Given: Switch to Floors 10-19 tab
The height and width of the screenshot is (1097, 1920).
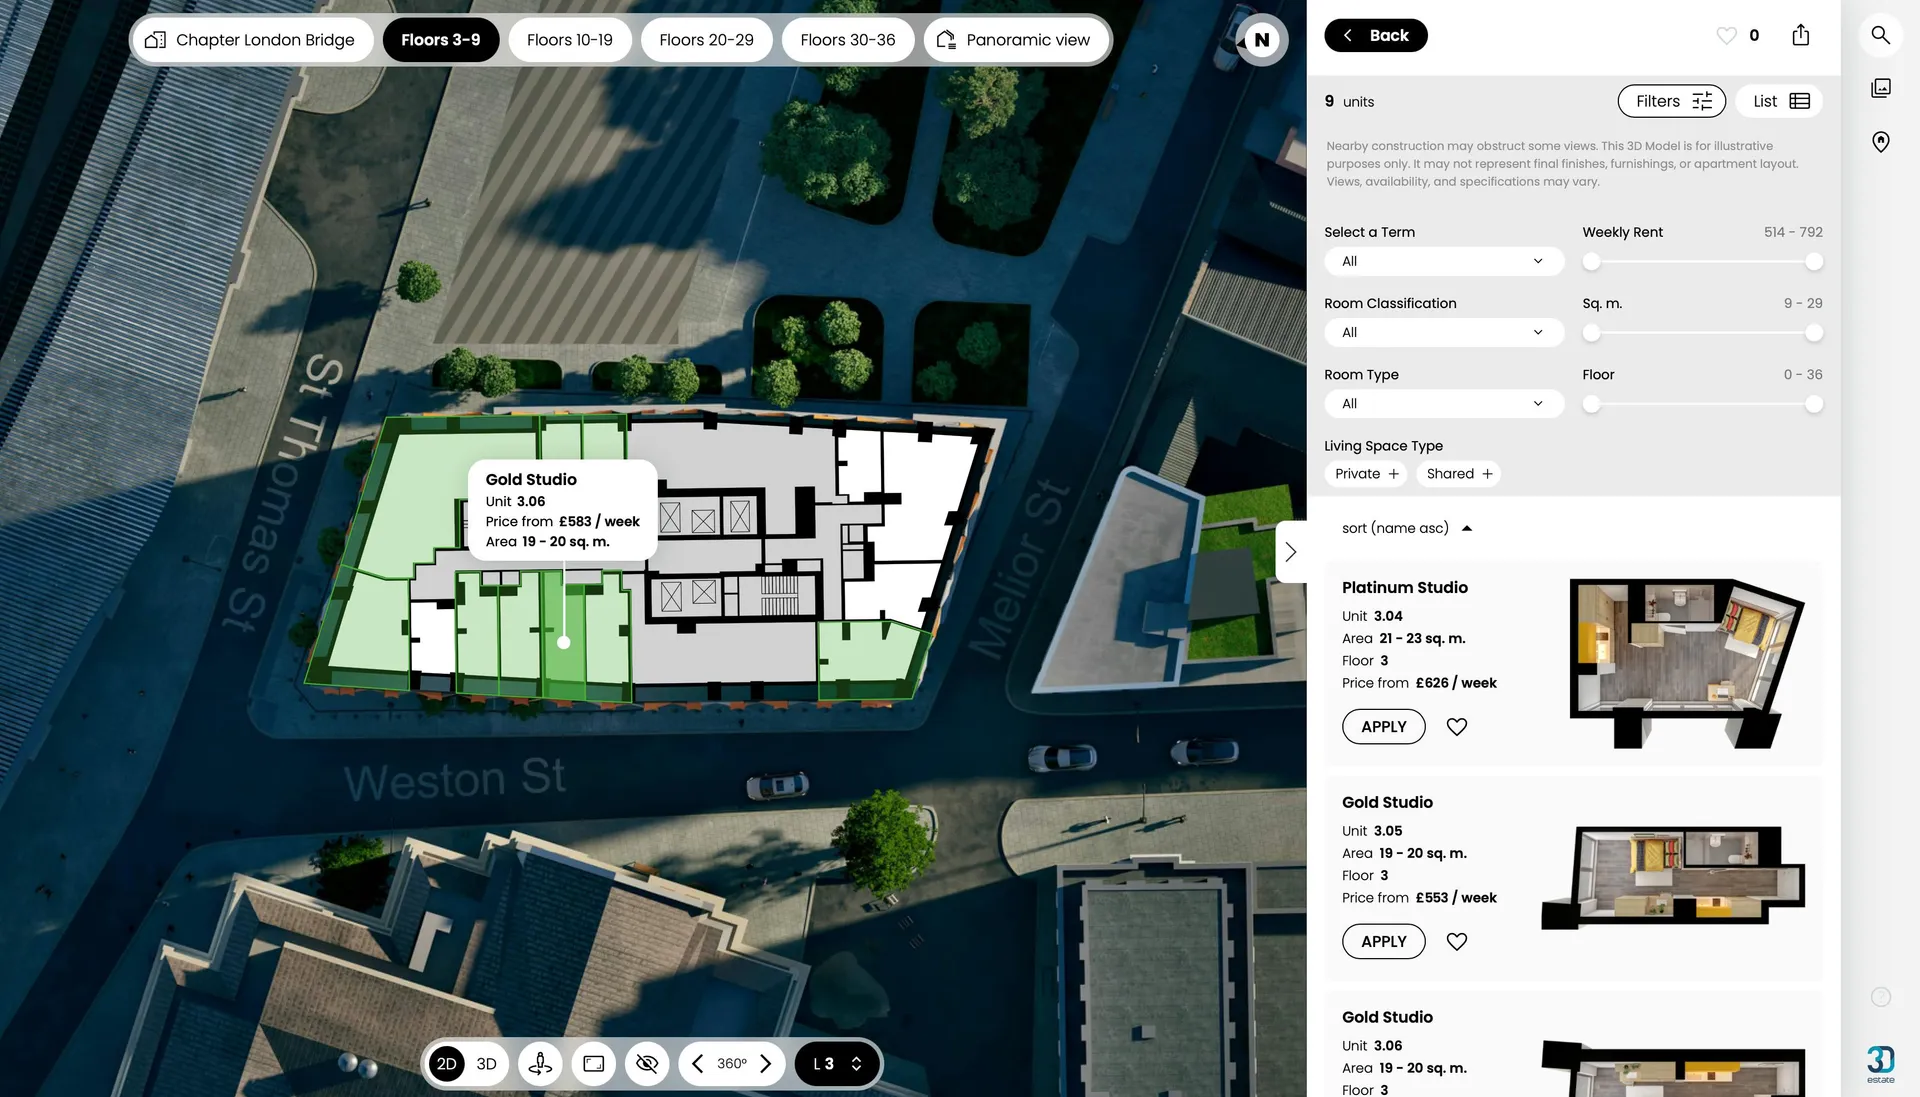Looking at the screenshot, I should [x=569, y=40].
